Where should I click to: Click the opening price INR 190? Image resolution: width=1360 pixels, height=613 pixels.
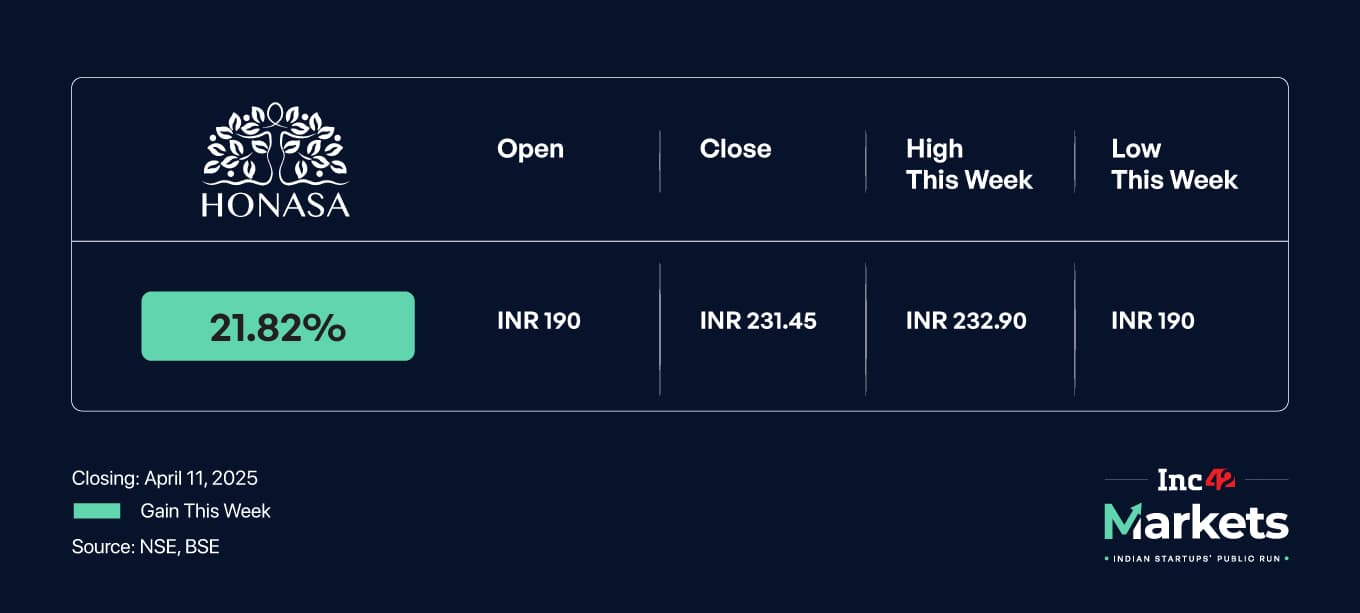coord(538,321)
